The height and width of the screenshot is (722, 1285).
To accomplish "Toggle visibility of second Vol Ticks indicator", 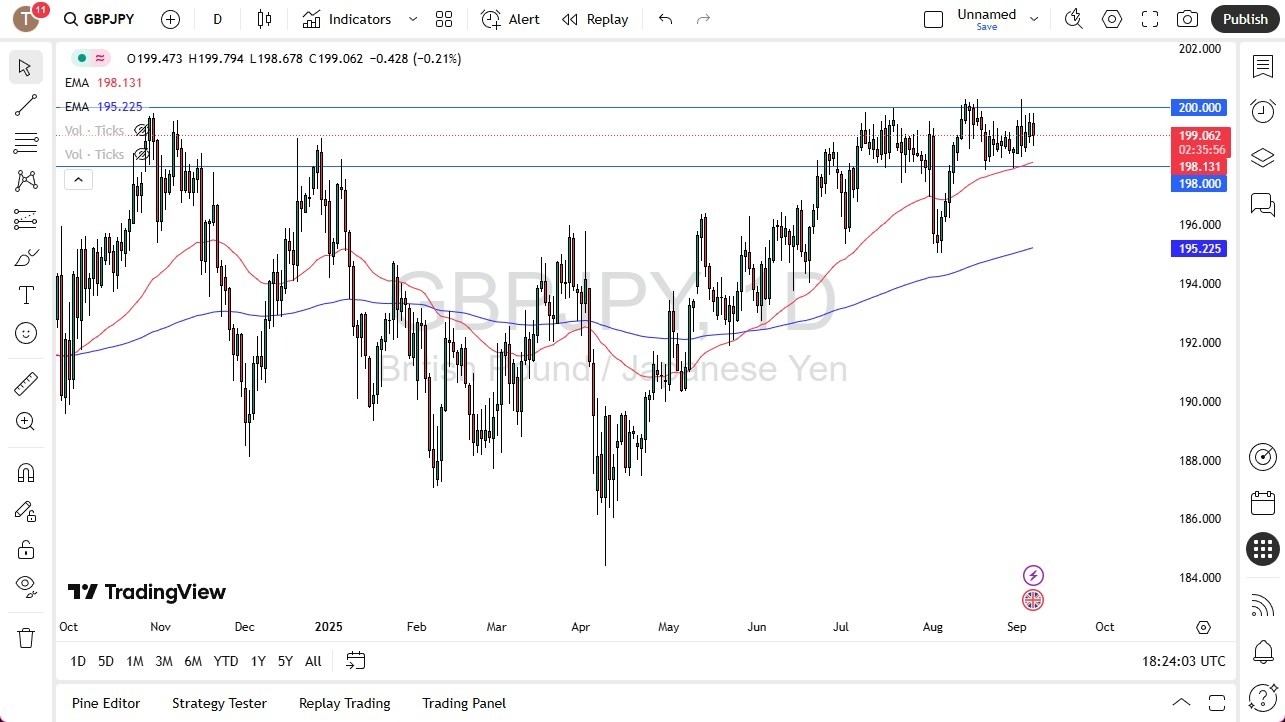I will [140, 154].
